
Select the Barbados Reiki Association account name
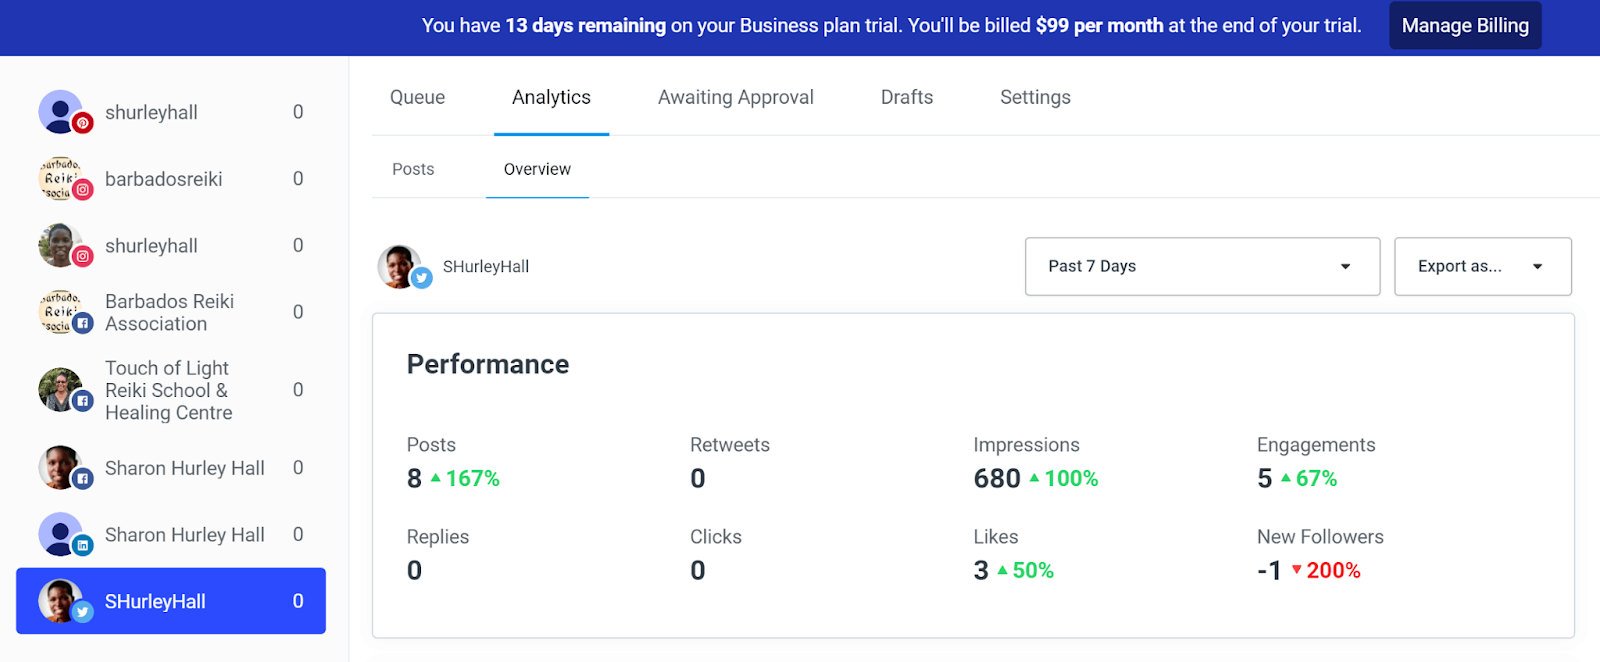click(170, 312)
